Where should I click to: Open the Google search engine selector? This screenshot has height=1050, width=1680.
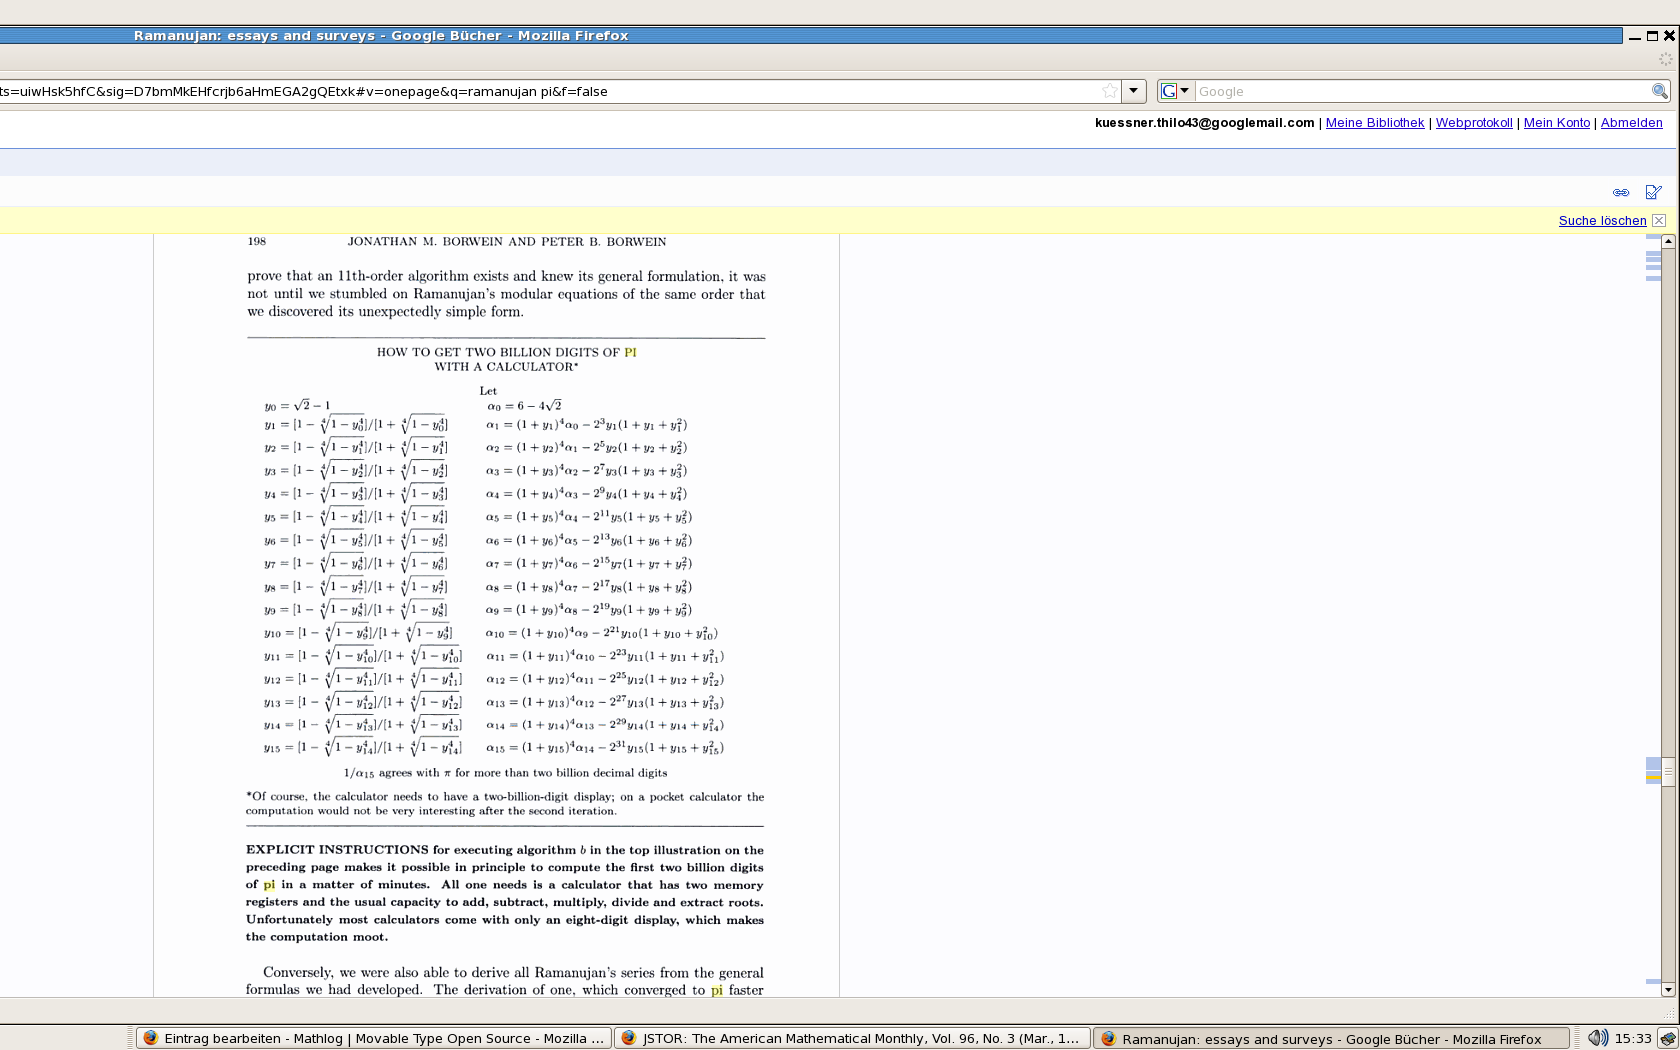click(1175, 91)
